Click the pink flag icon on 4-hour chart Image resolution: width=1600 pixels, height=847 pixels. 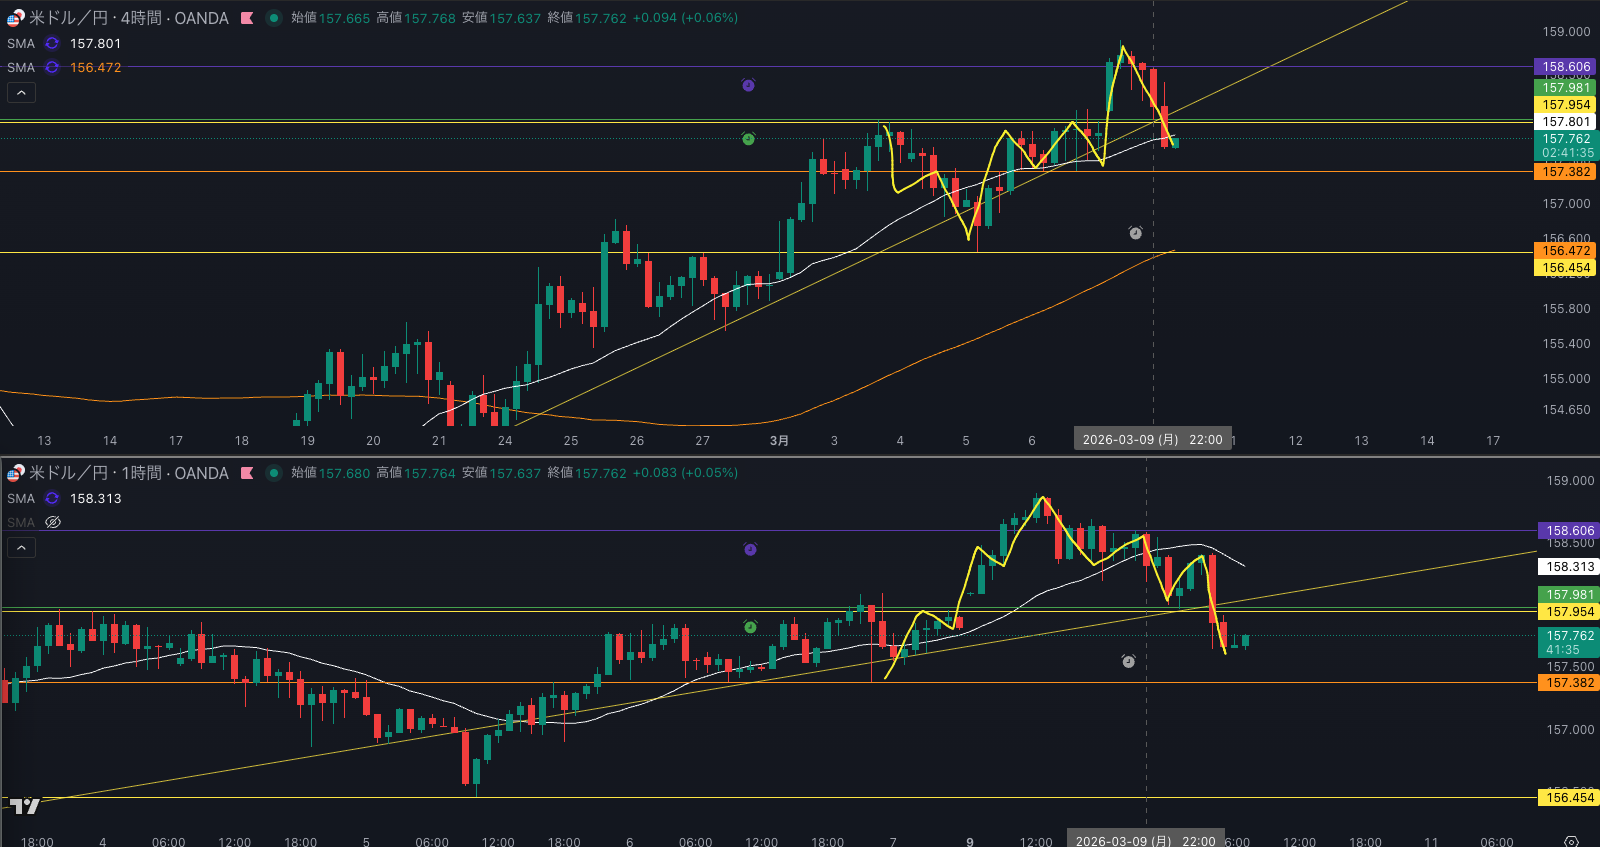point(247,18)
